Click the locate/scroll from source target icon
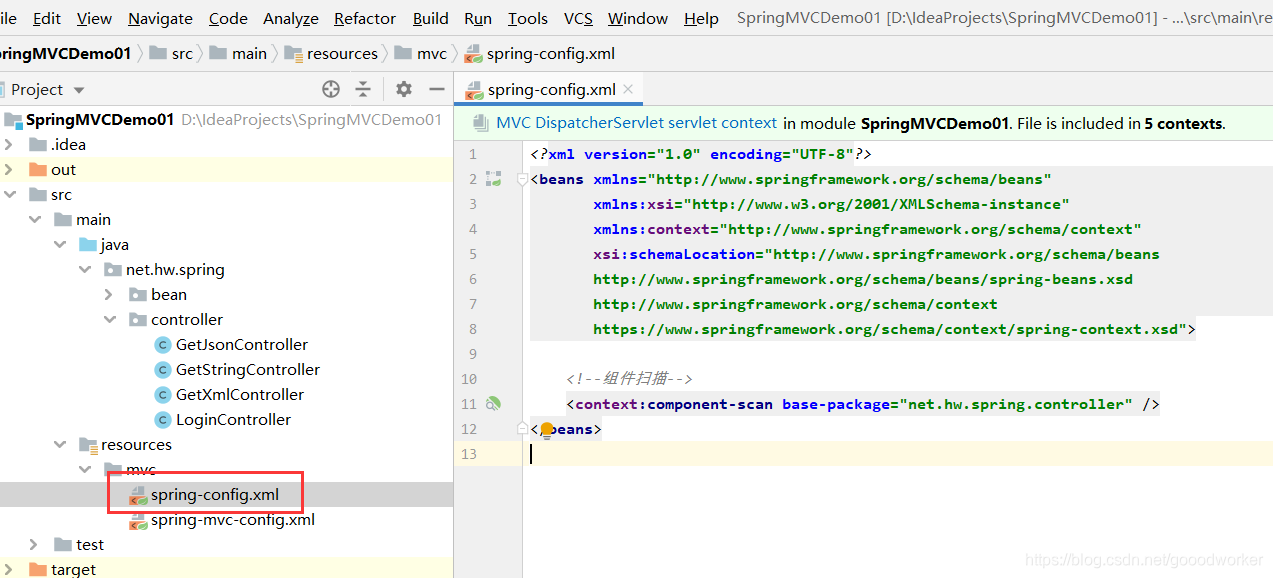The width and height of the screenshot is (1273, 578). click(331, 89)
